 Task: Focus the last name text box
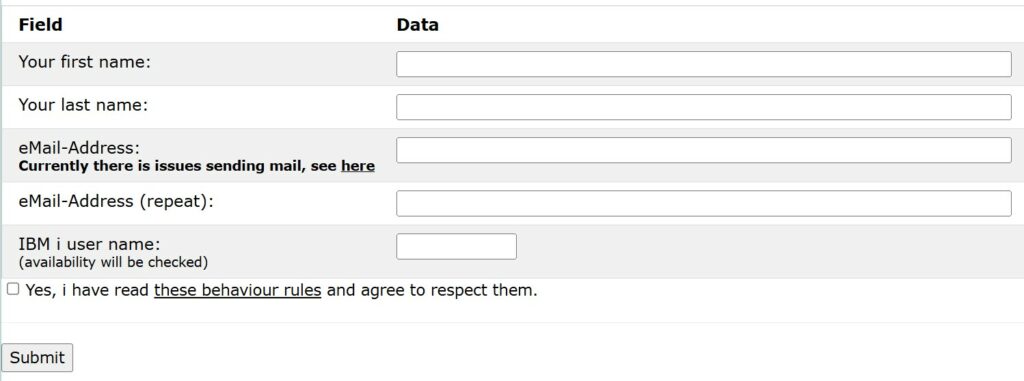703,107
